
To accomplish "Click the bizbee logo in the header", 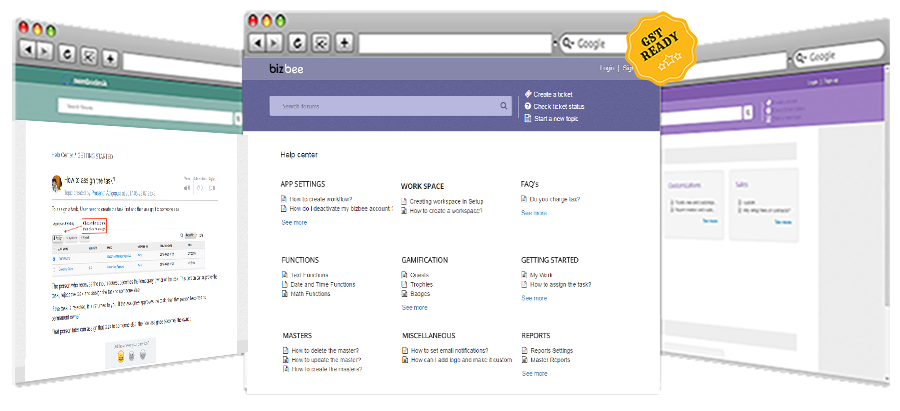I will (286, 69).
